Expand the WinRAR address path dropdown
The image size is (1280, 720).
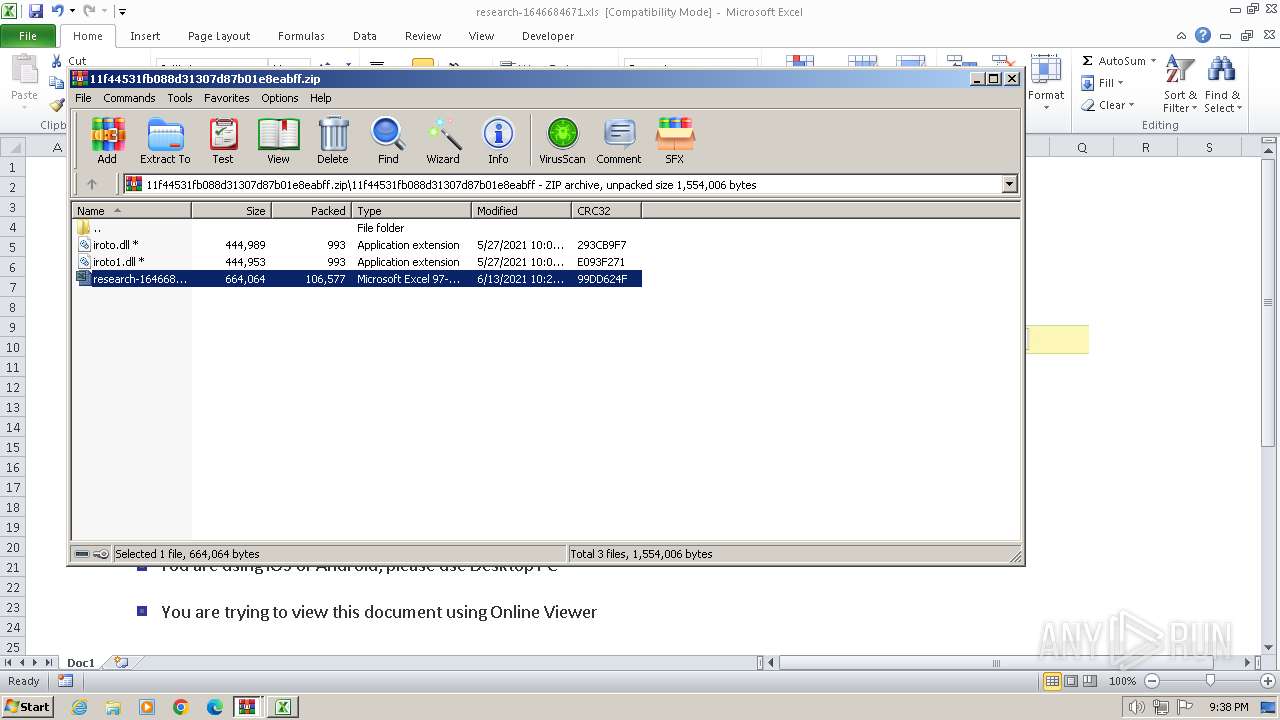point(1009,184)
